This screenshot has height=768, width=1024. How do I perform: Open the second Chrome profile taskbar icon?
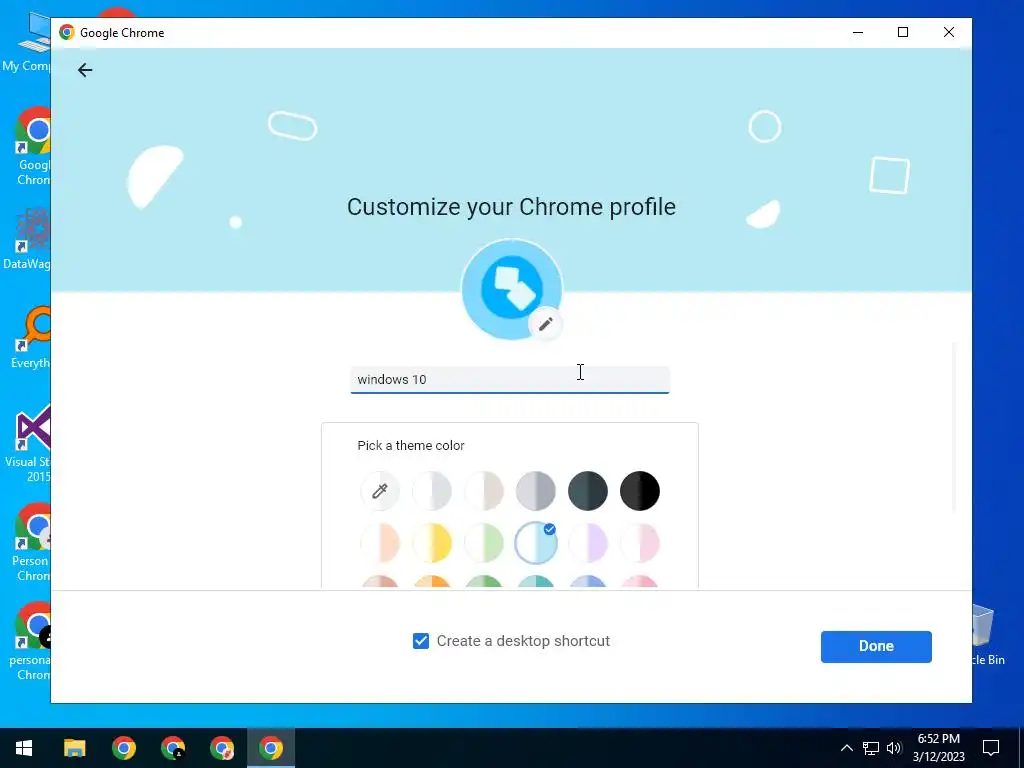[x=172, y=748]
